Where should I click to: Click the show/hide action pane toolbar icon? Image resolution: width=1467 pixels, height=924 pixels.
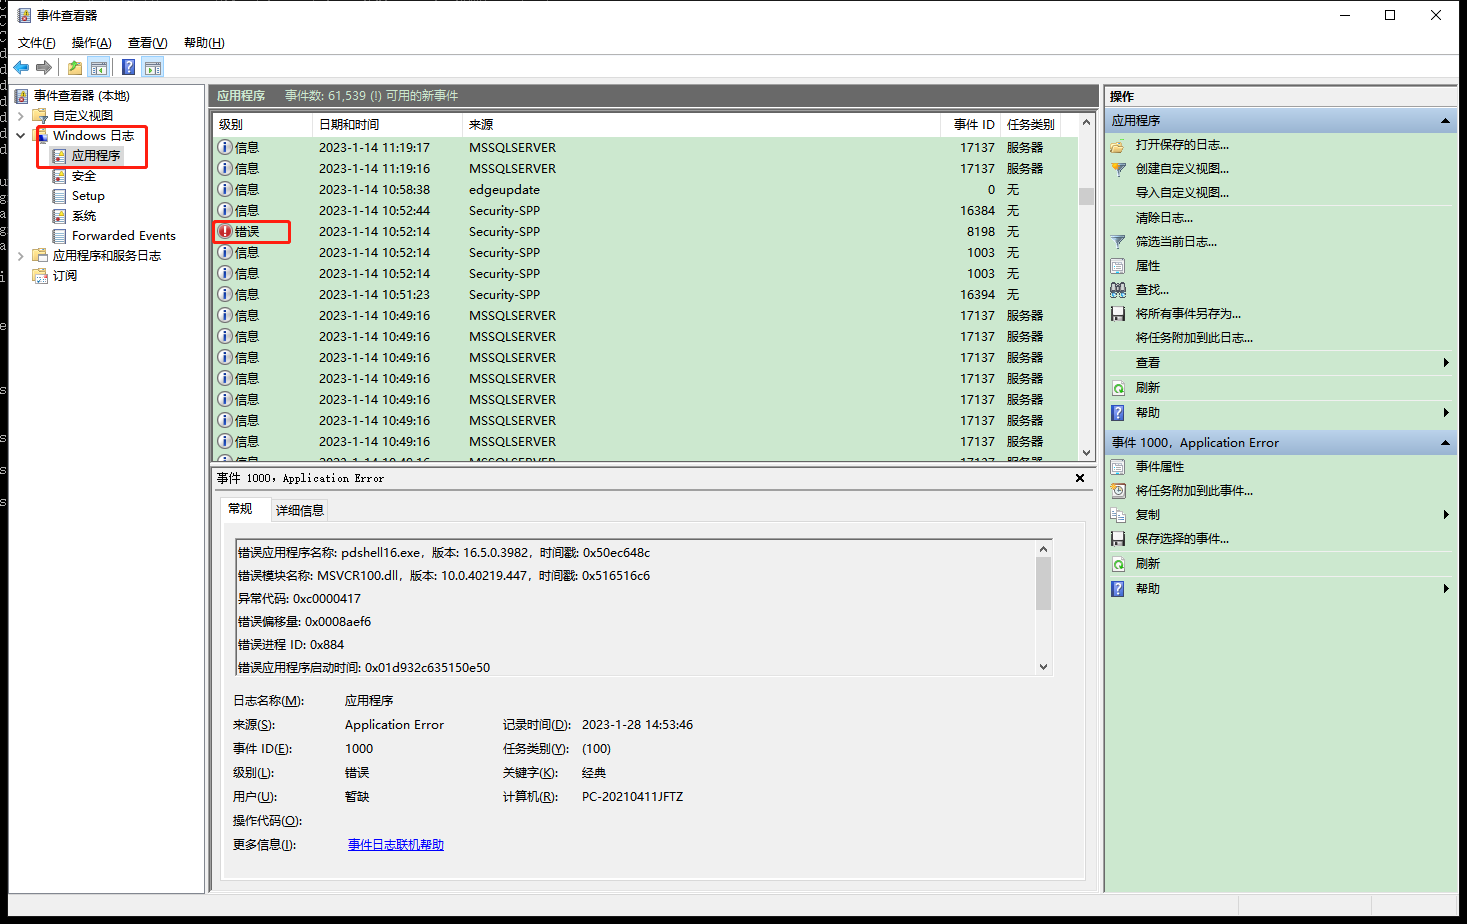pyautogui.click(x=153, y=67)
